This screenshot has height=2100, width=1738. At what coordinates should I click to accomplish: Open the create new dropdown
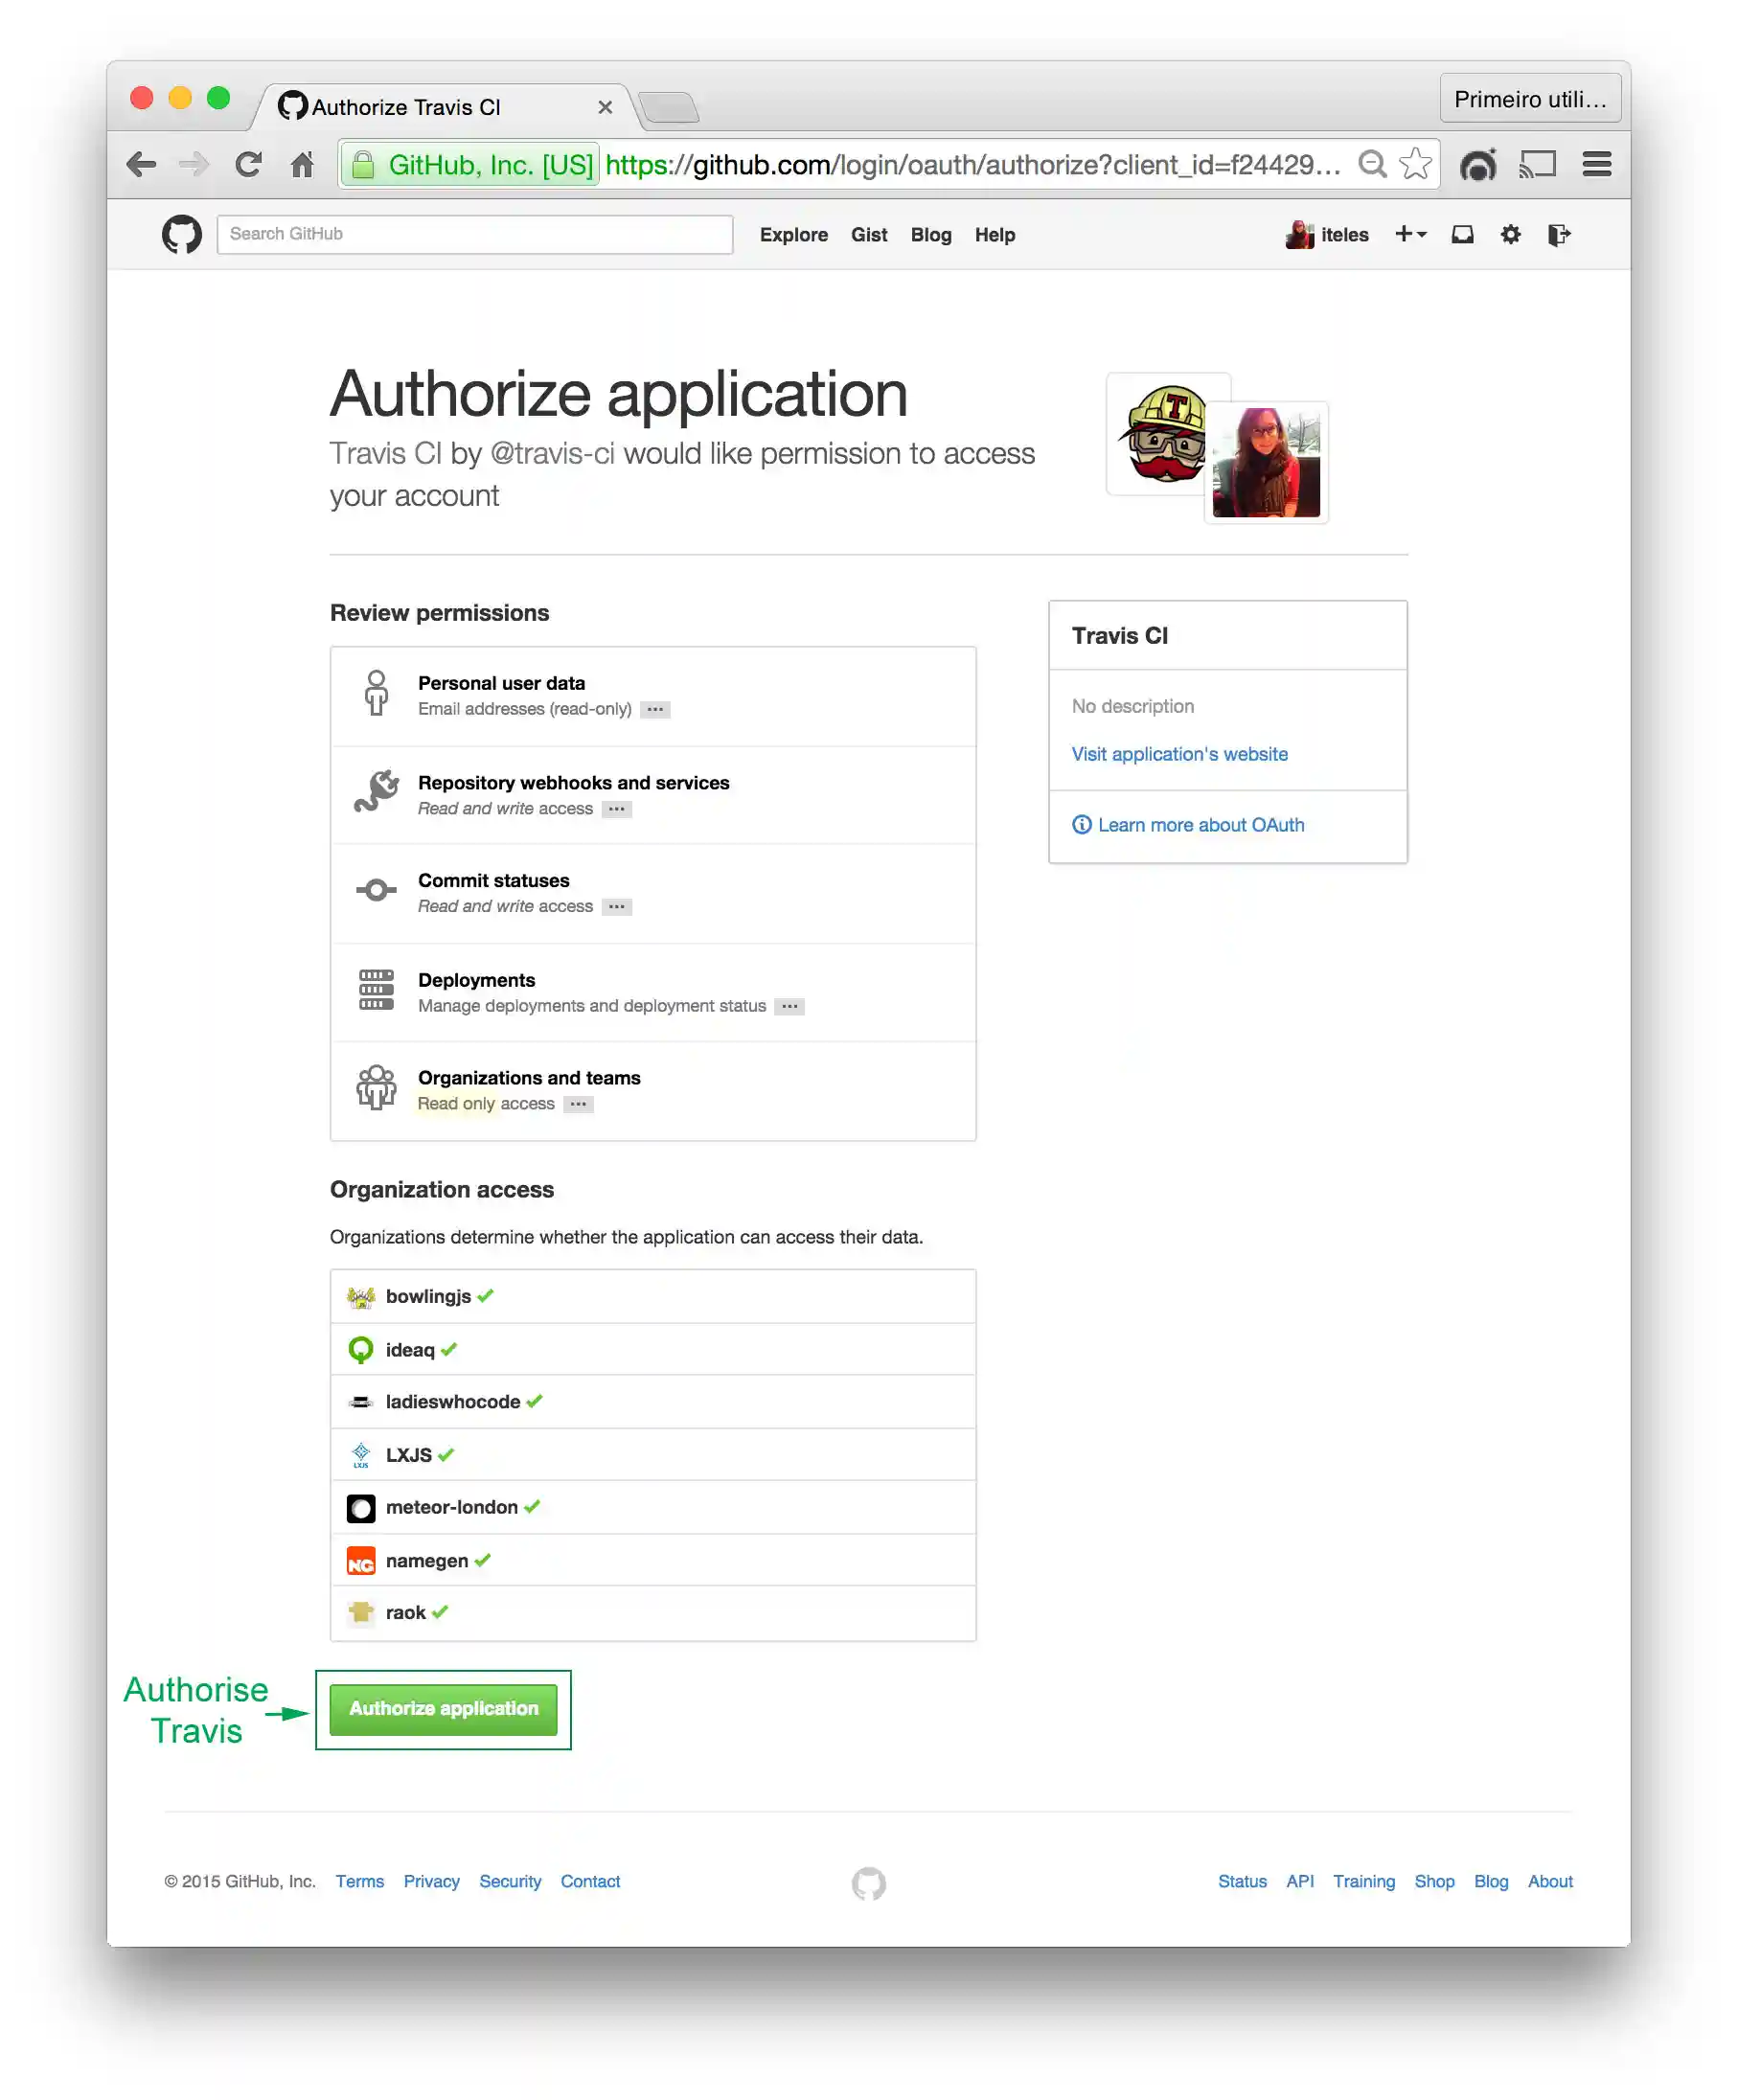(x=1410, y=234)
